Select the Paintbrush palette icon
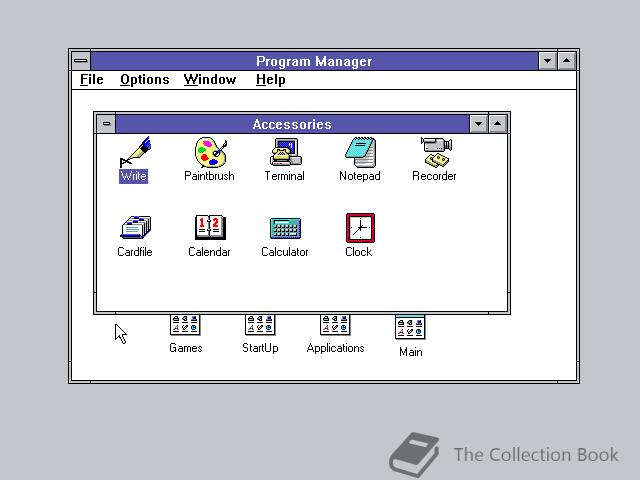The height and width of the screenshot is (480, 640). point(211,152)
